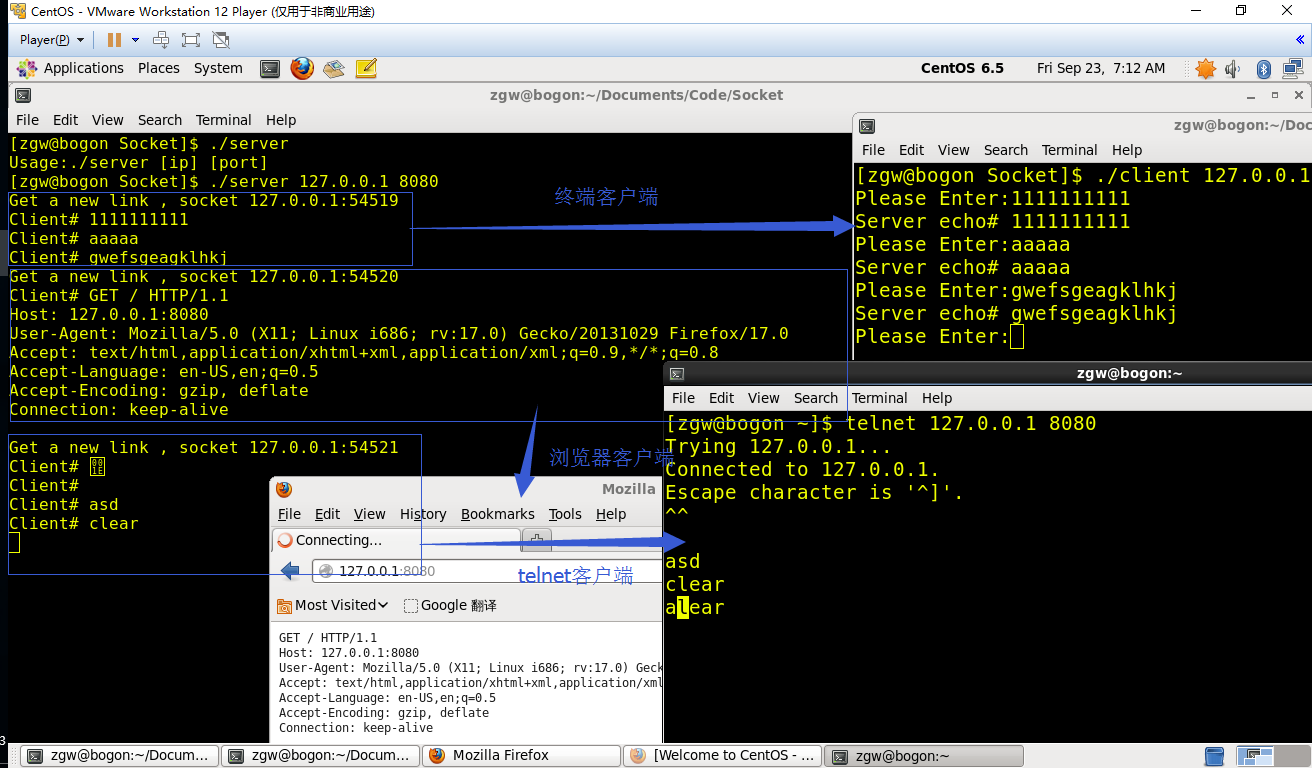
Task: Click Google 翻译 bookmark in Firefox
Action: tap(450, 605)
